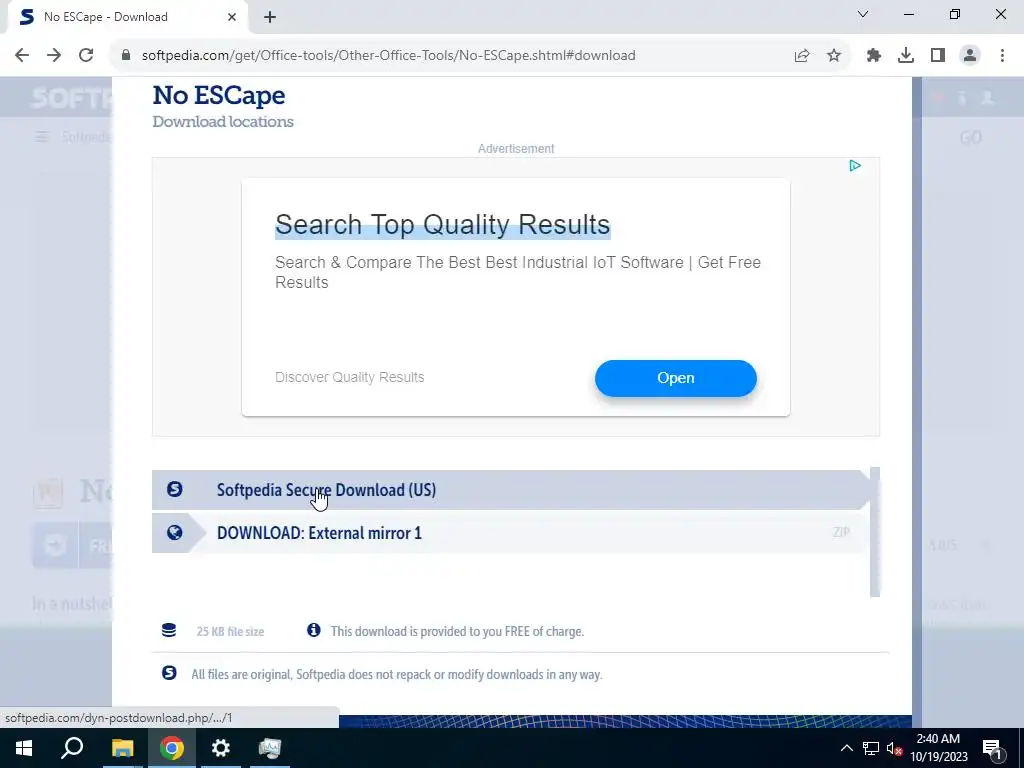Click the address bar URL
This screenshot has width=1024, height=768.
tap(389, 56)
